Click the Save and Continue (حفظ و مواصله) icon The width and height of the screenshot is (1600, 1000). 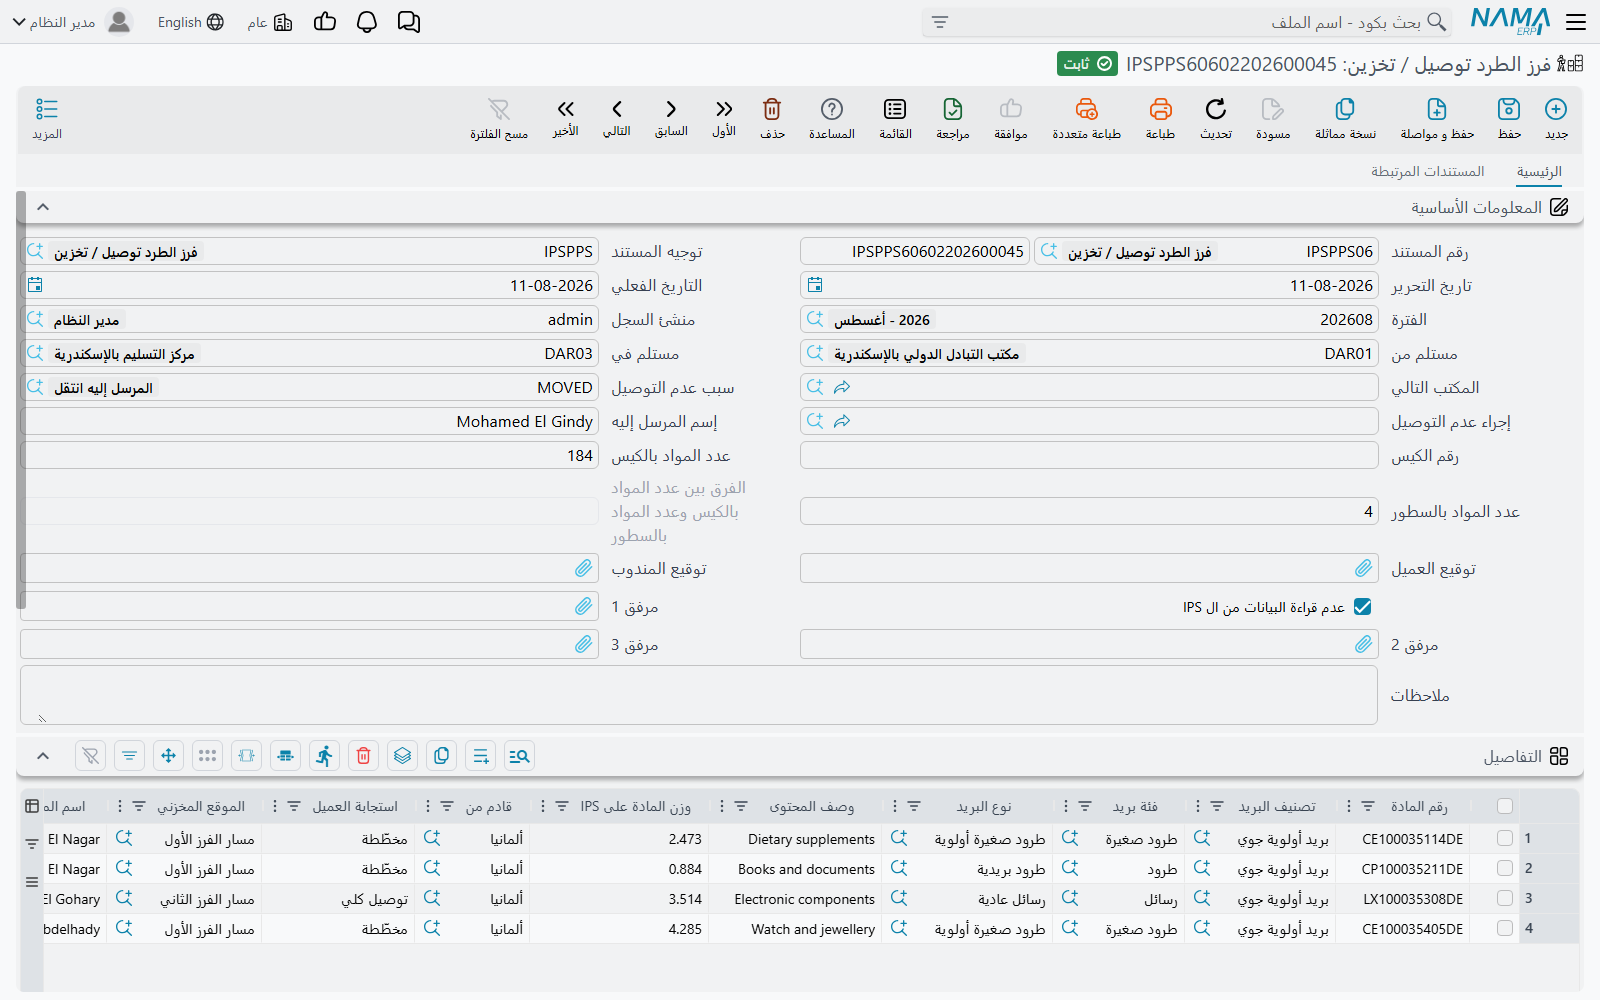point(1437,109)
